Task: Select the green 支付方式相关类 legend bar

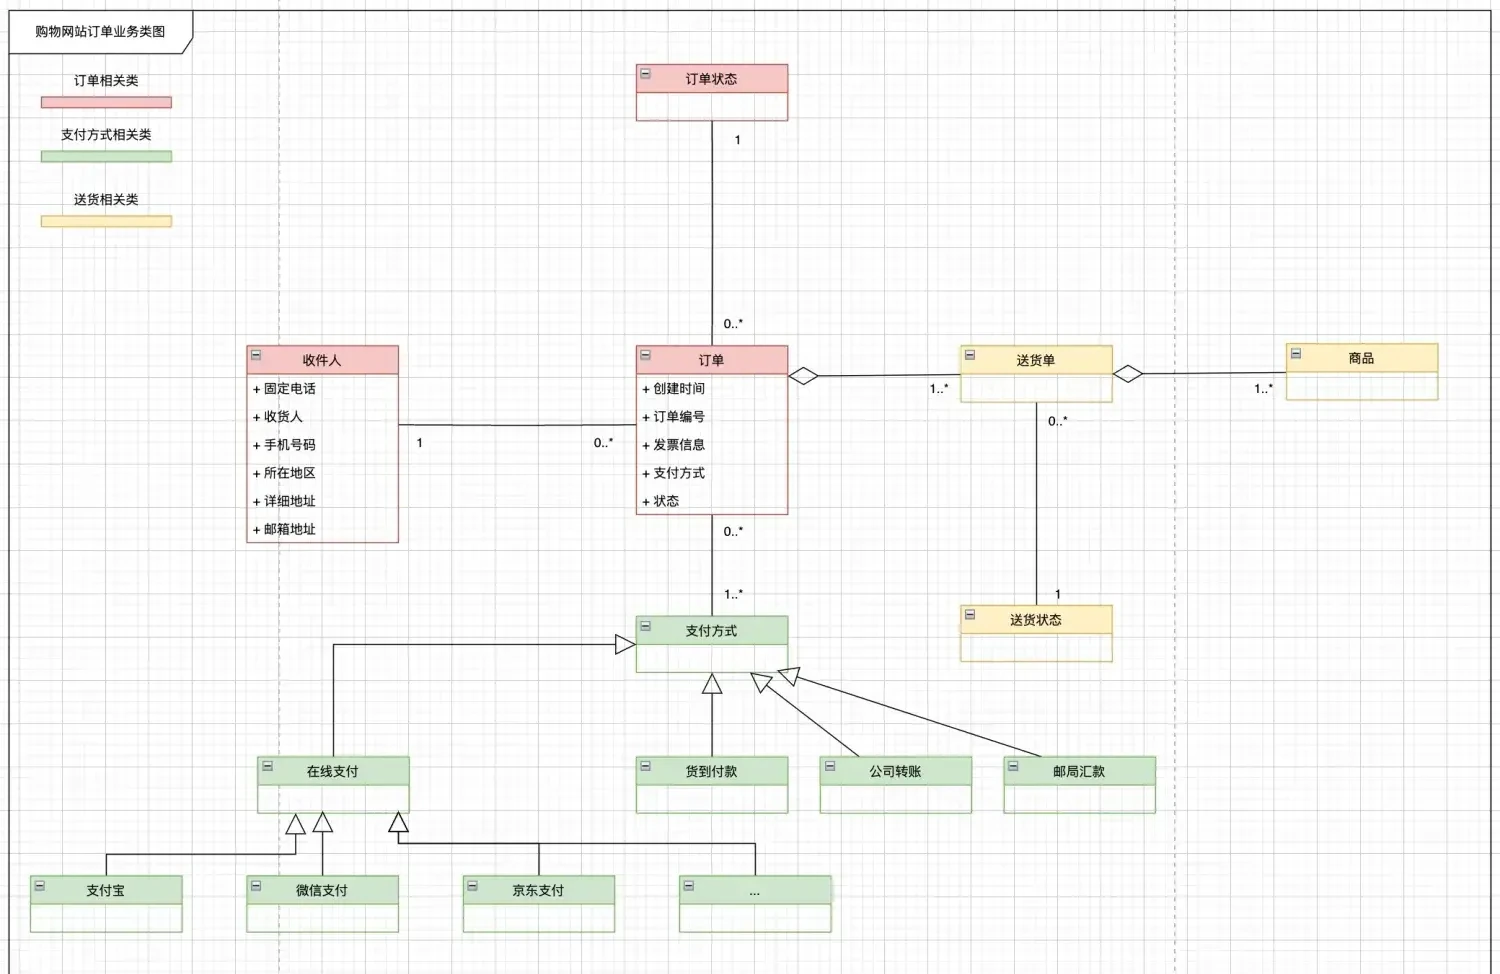Action: (x=106, y=156)
